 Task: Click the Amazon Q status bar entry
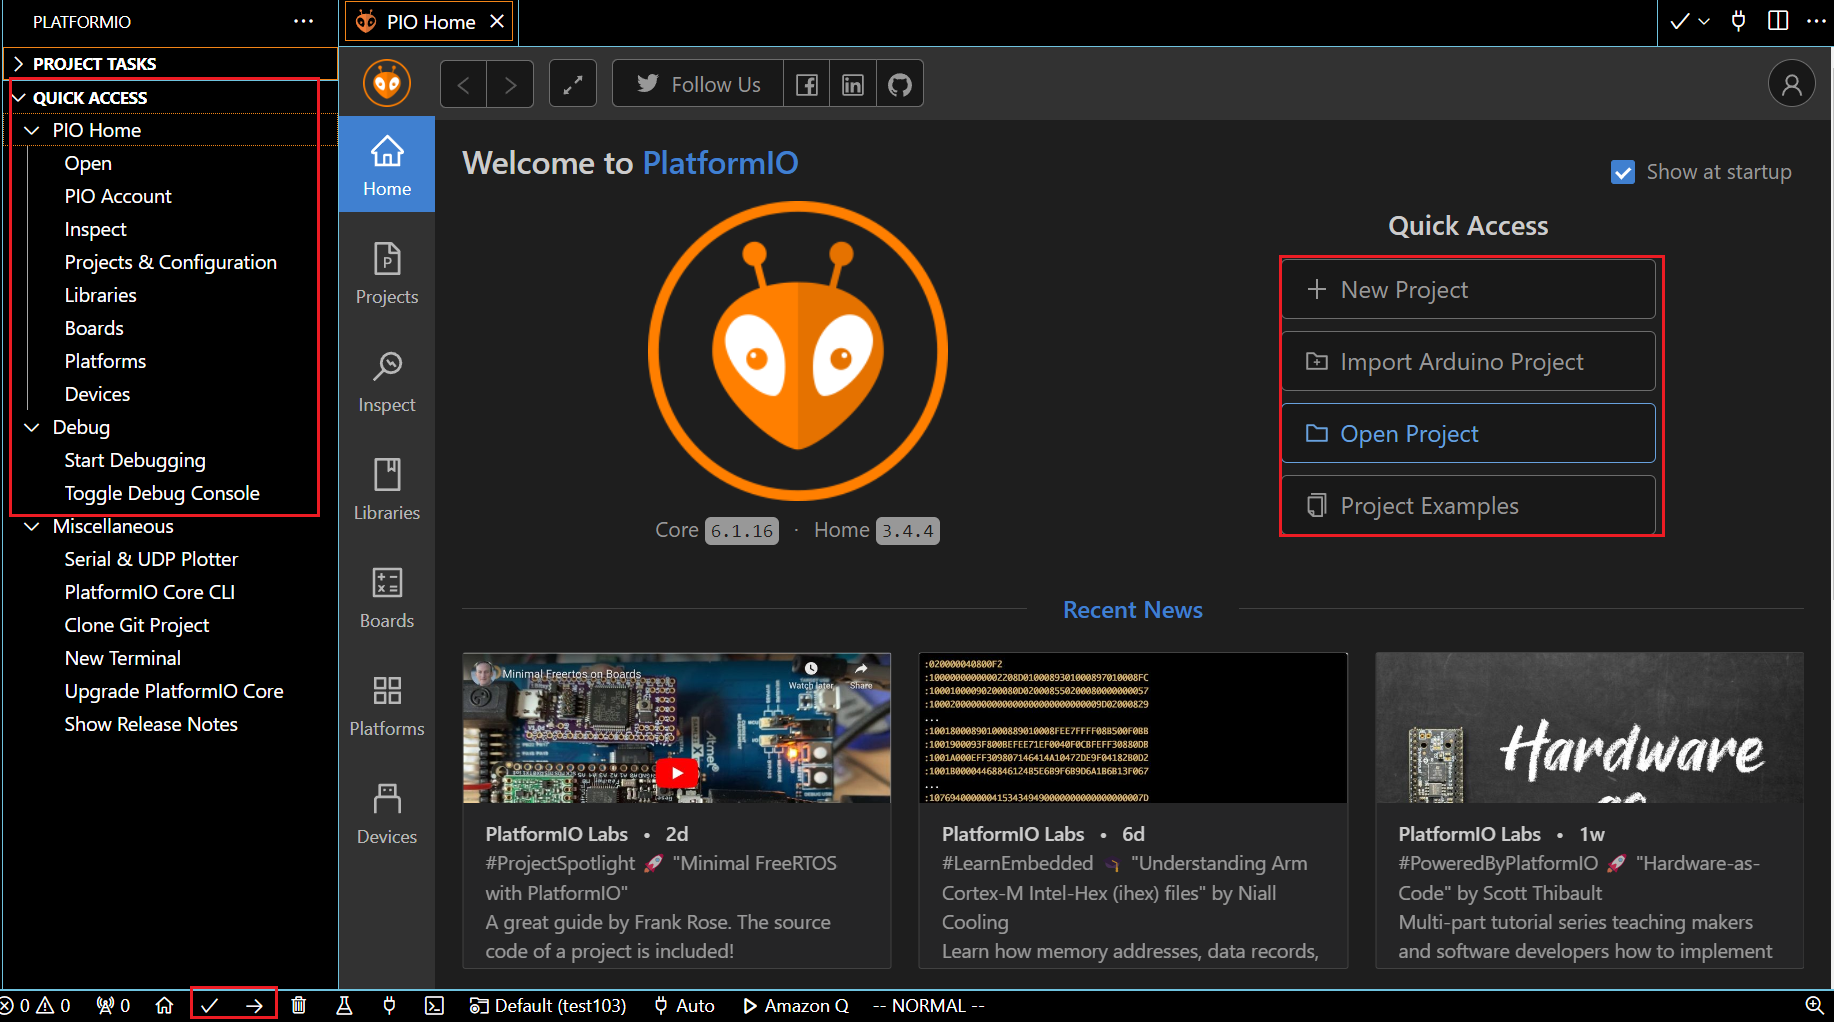point(796,1005)
